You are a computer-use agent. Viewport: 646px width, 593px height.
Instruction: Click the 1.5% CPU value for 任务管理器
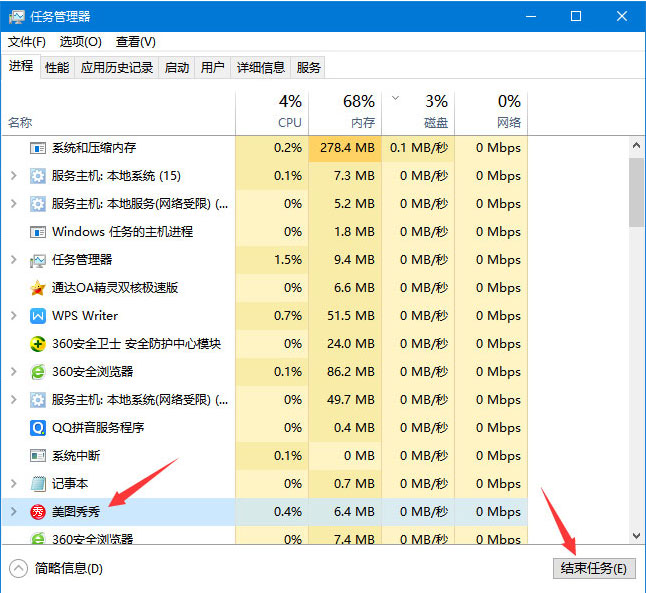click(288, 260)
